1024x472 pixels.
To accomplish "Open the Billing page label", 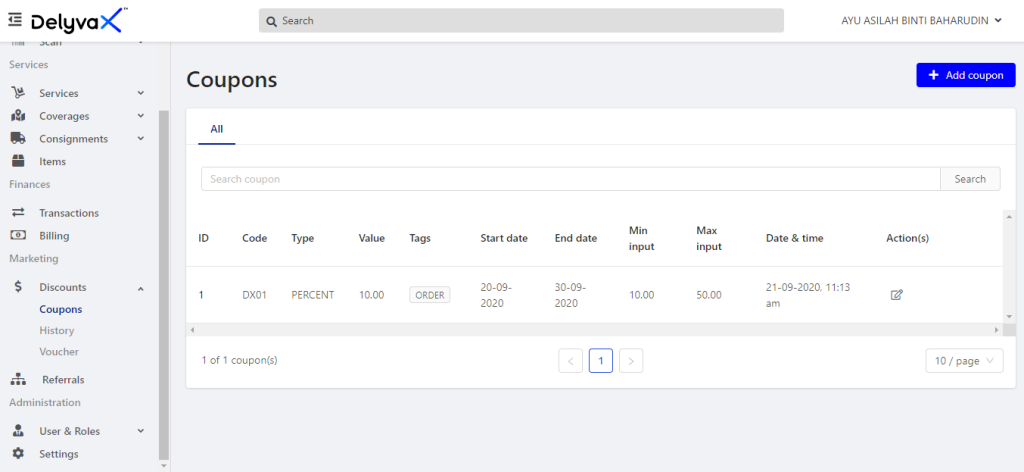I will click(x=54, y=236).
